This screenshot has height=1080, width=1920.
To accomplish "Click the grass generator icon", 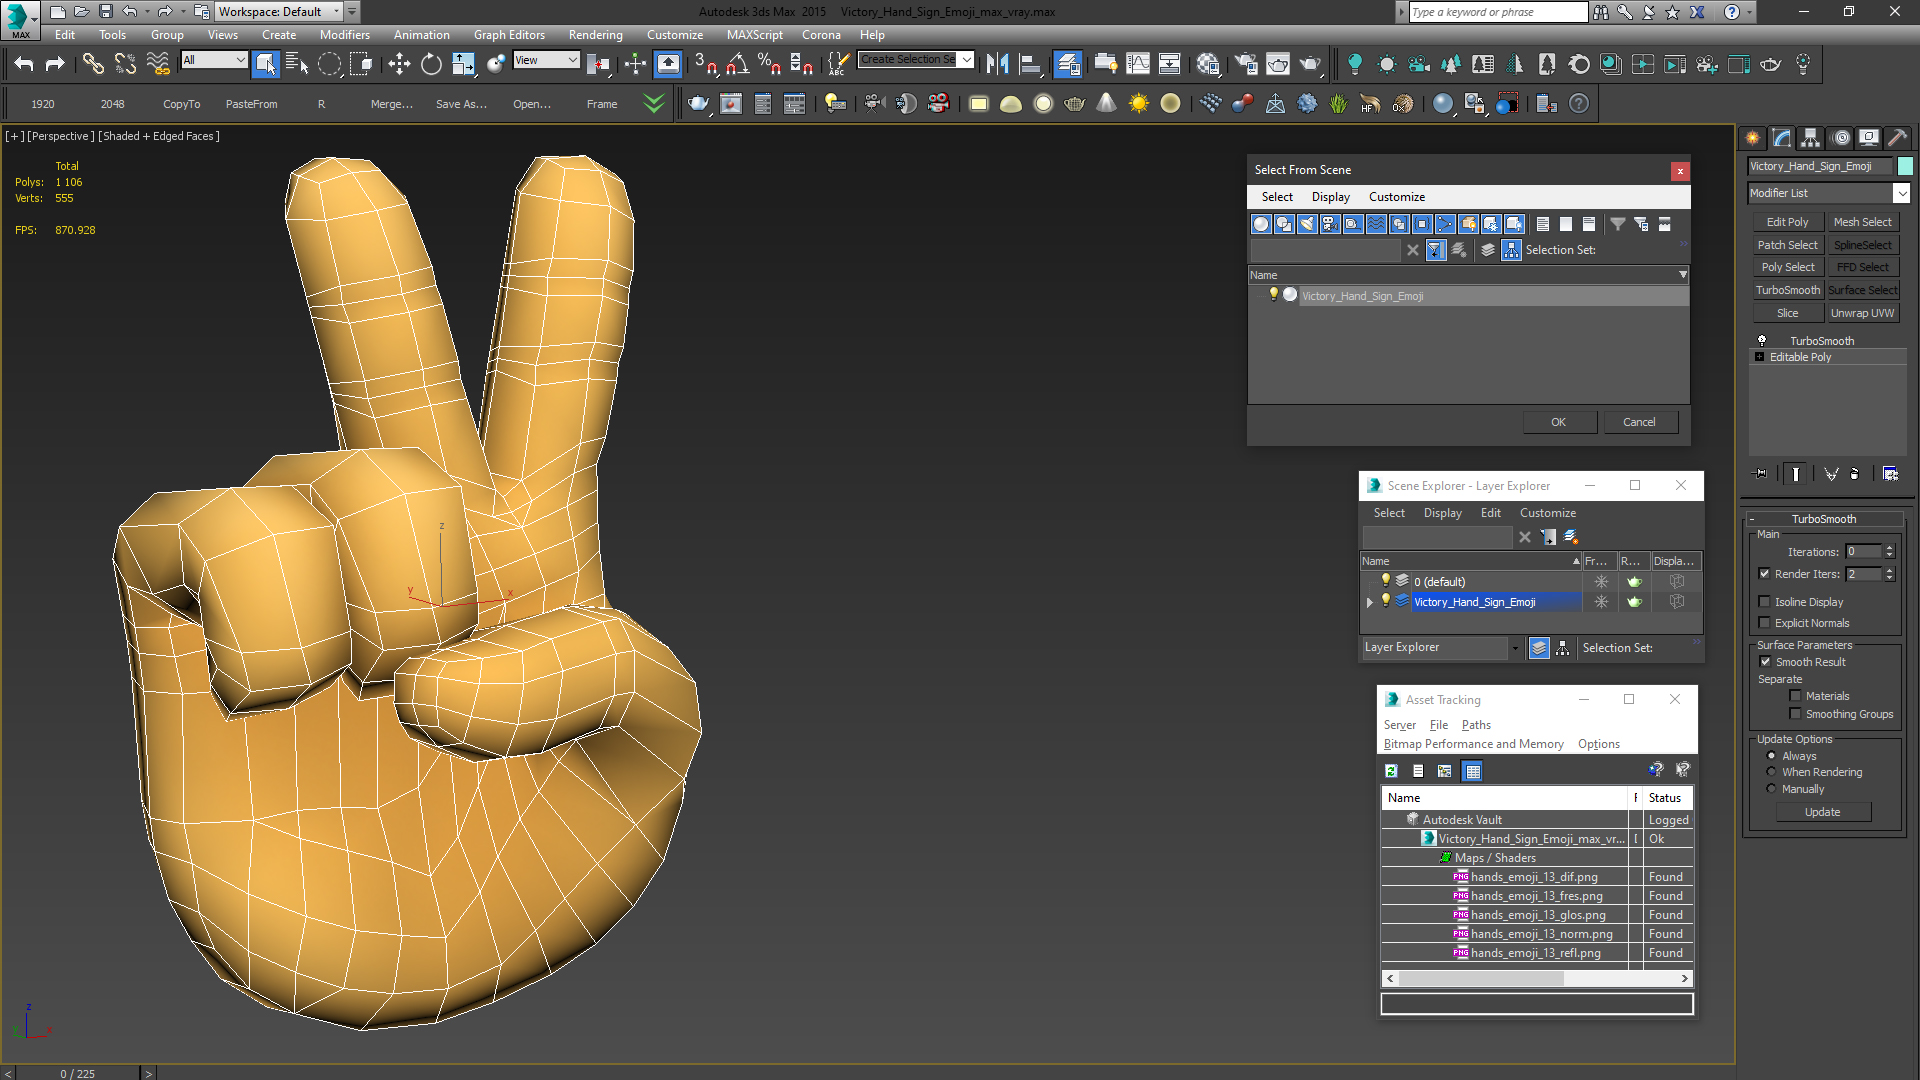I will [x=1339, y=104].
